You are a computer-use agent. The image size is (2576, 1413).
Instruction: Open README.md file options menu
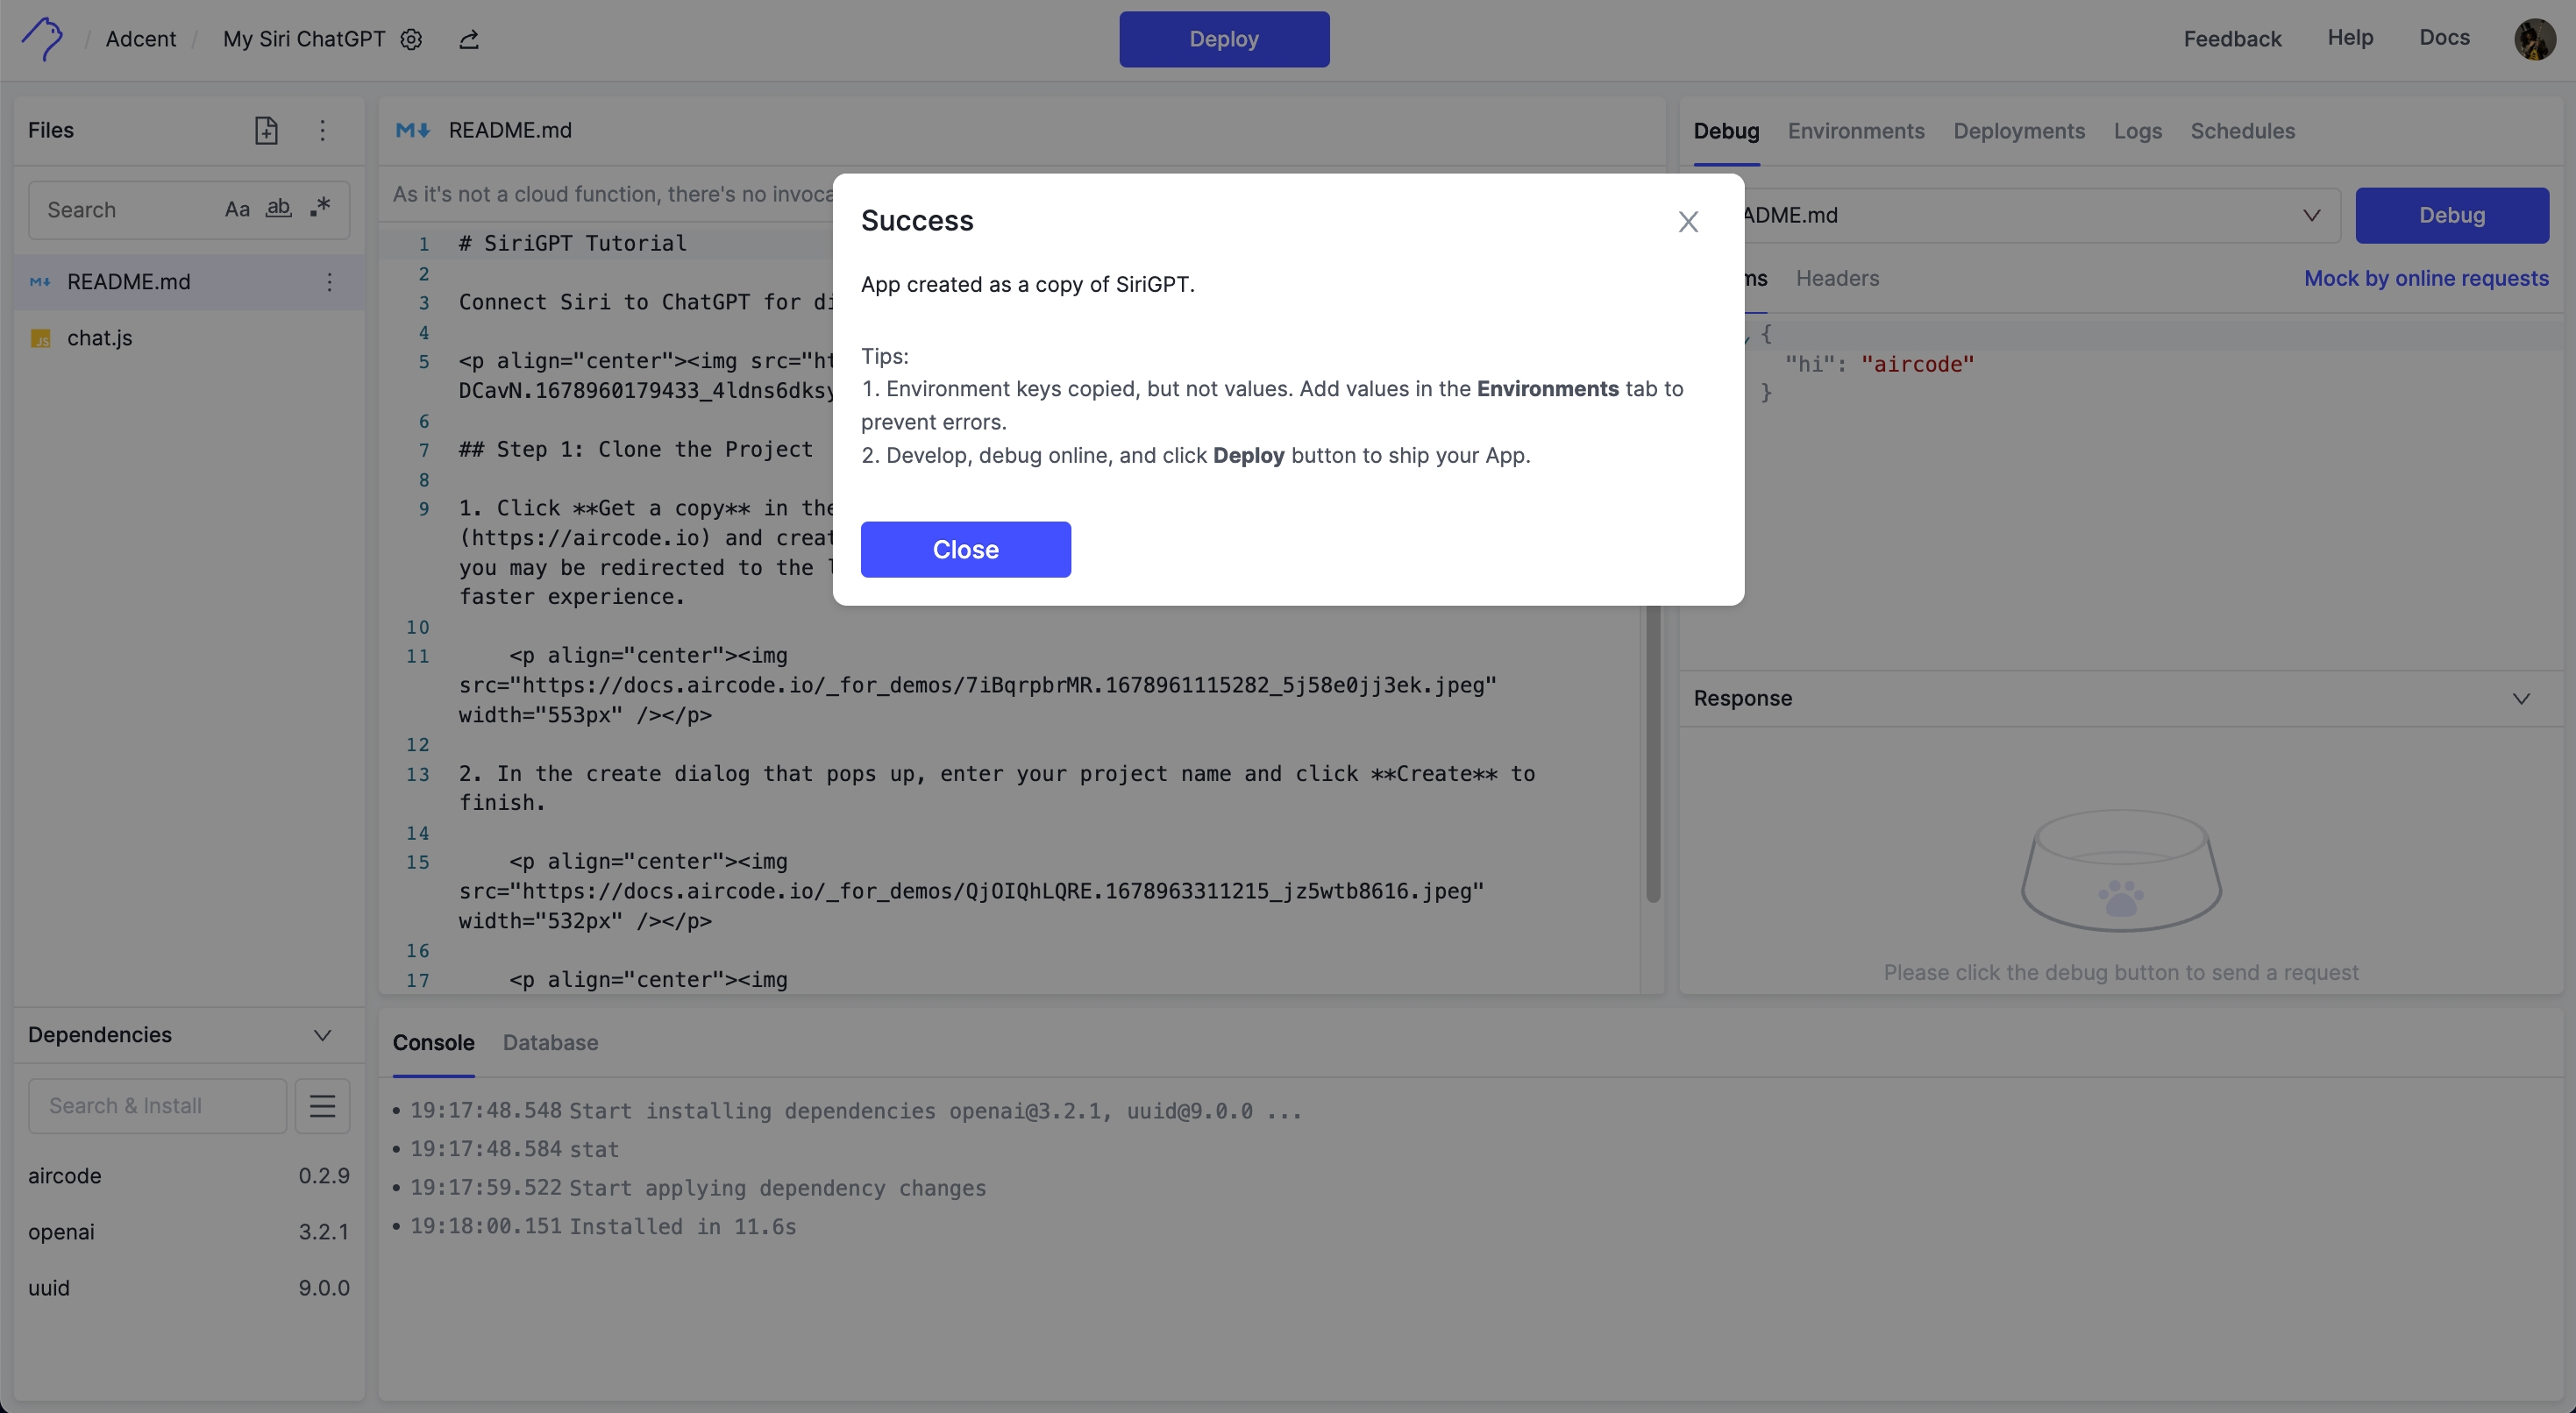[x=329, y=282]
